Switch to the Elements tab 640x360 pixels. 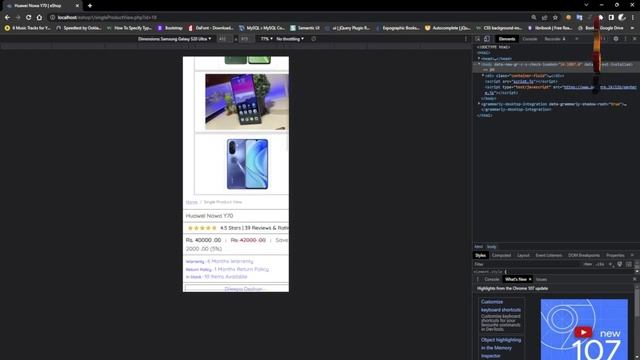507,39
